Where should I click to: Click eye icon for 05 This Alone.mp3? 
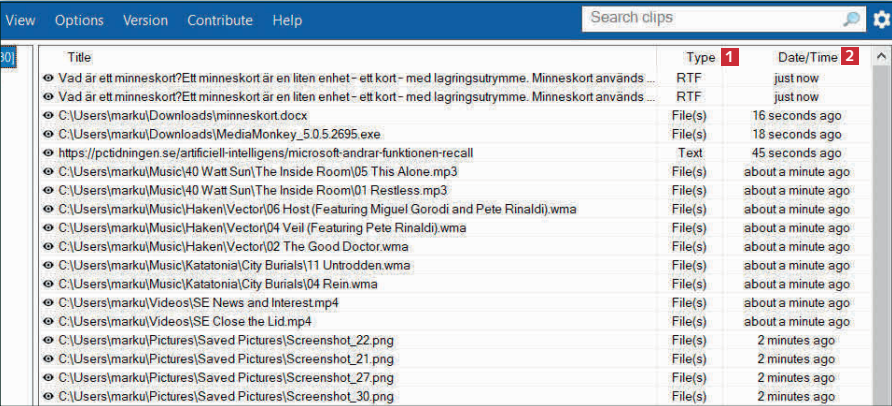[x=48, y=172]
